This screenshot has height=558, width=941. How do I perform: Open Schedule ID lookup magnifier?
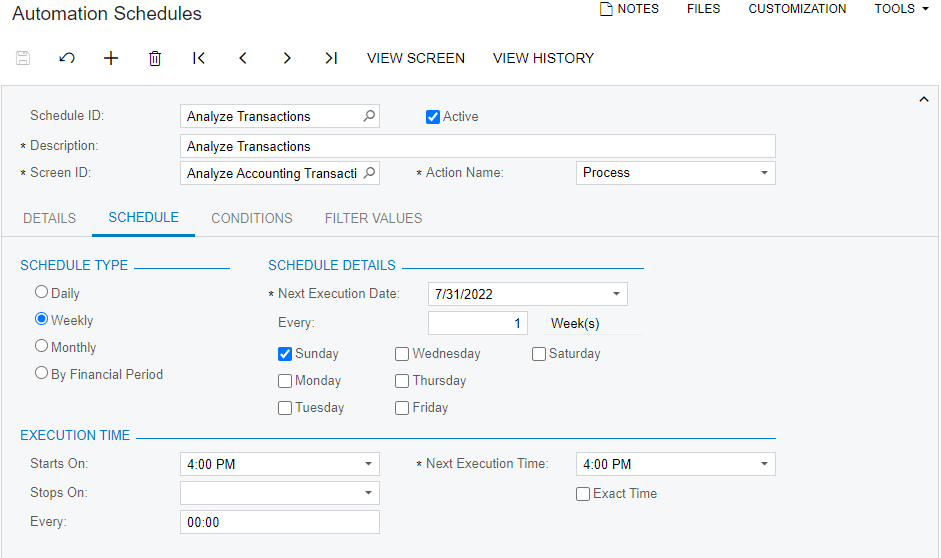click(369, 116)
